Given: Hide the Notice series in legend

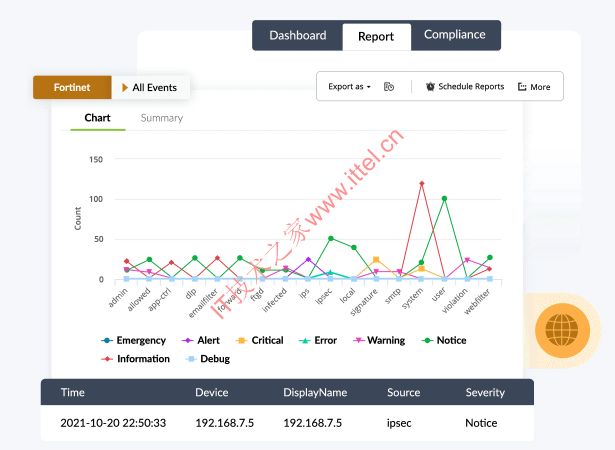Looking at the screenshot, I should point(444,340).
